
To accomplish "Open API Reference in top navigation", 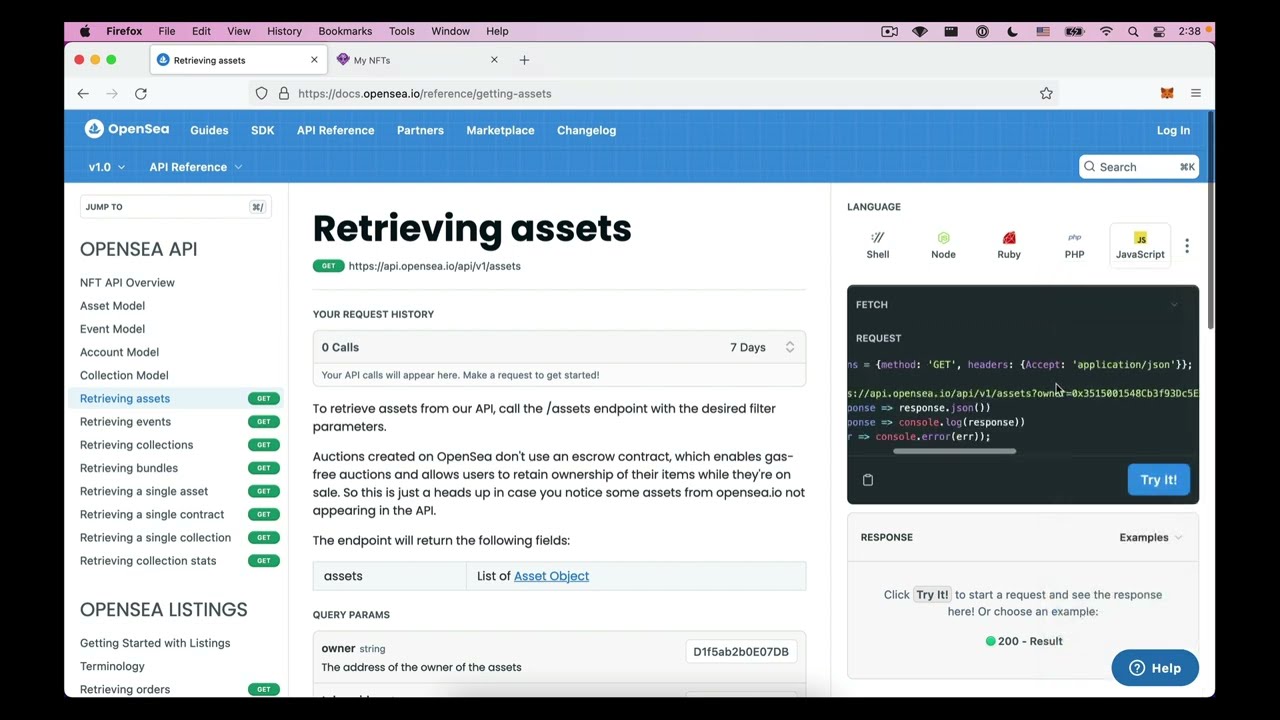I will 335,130.
